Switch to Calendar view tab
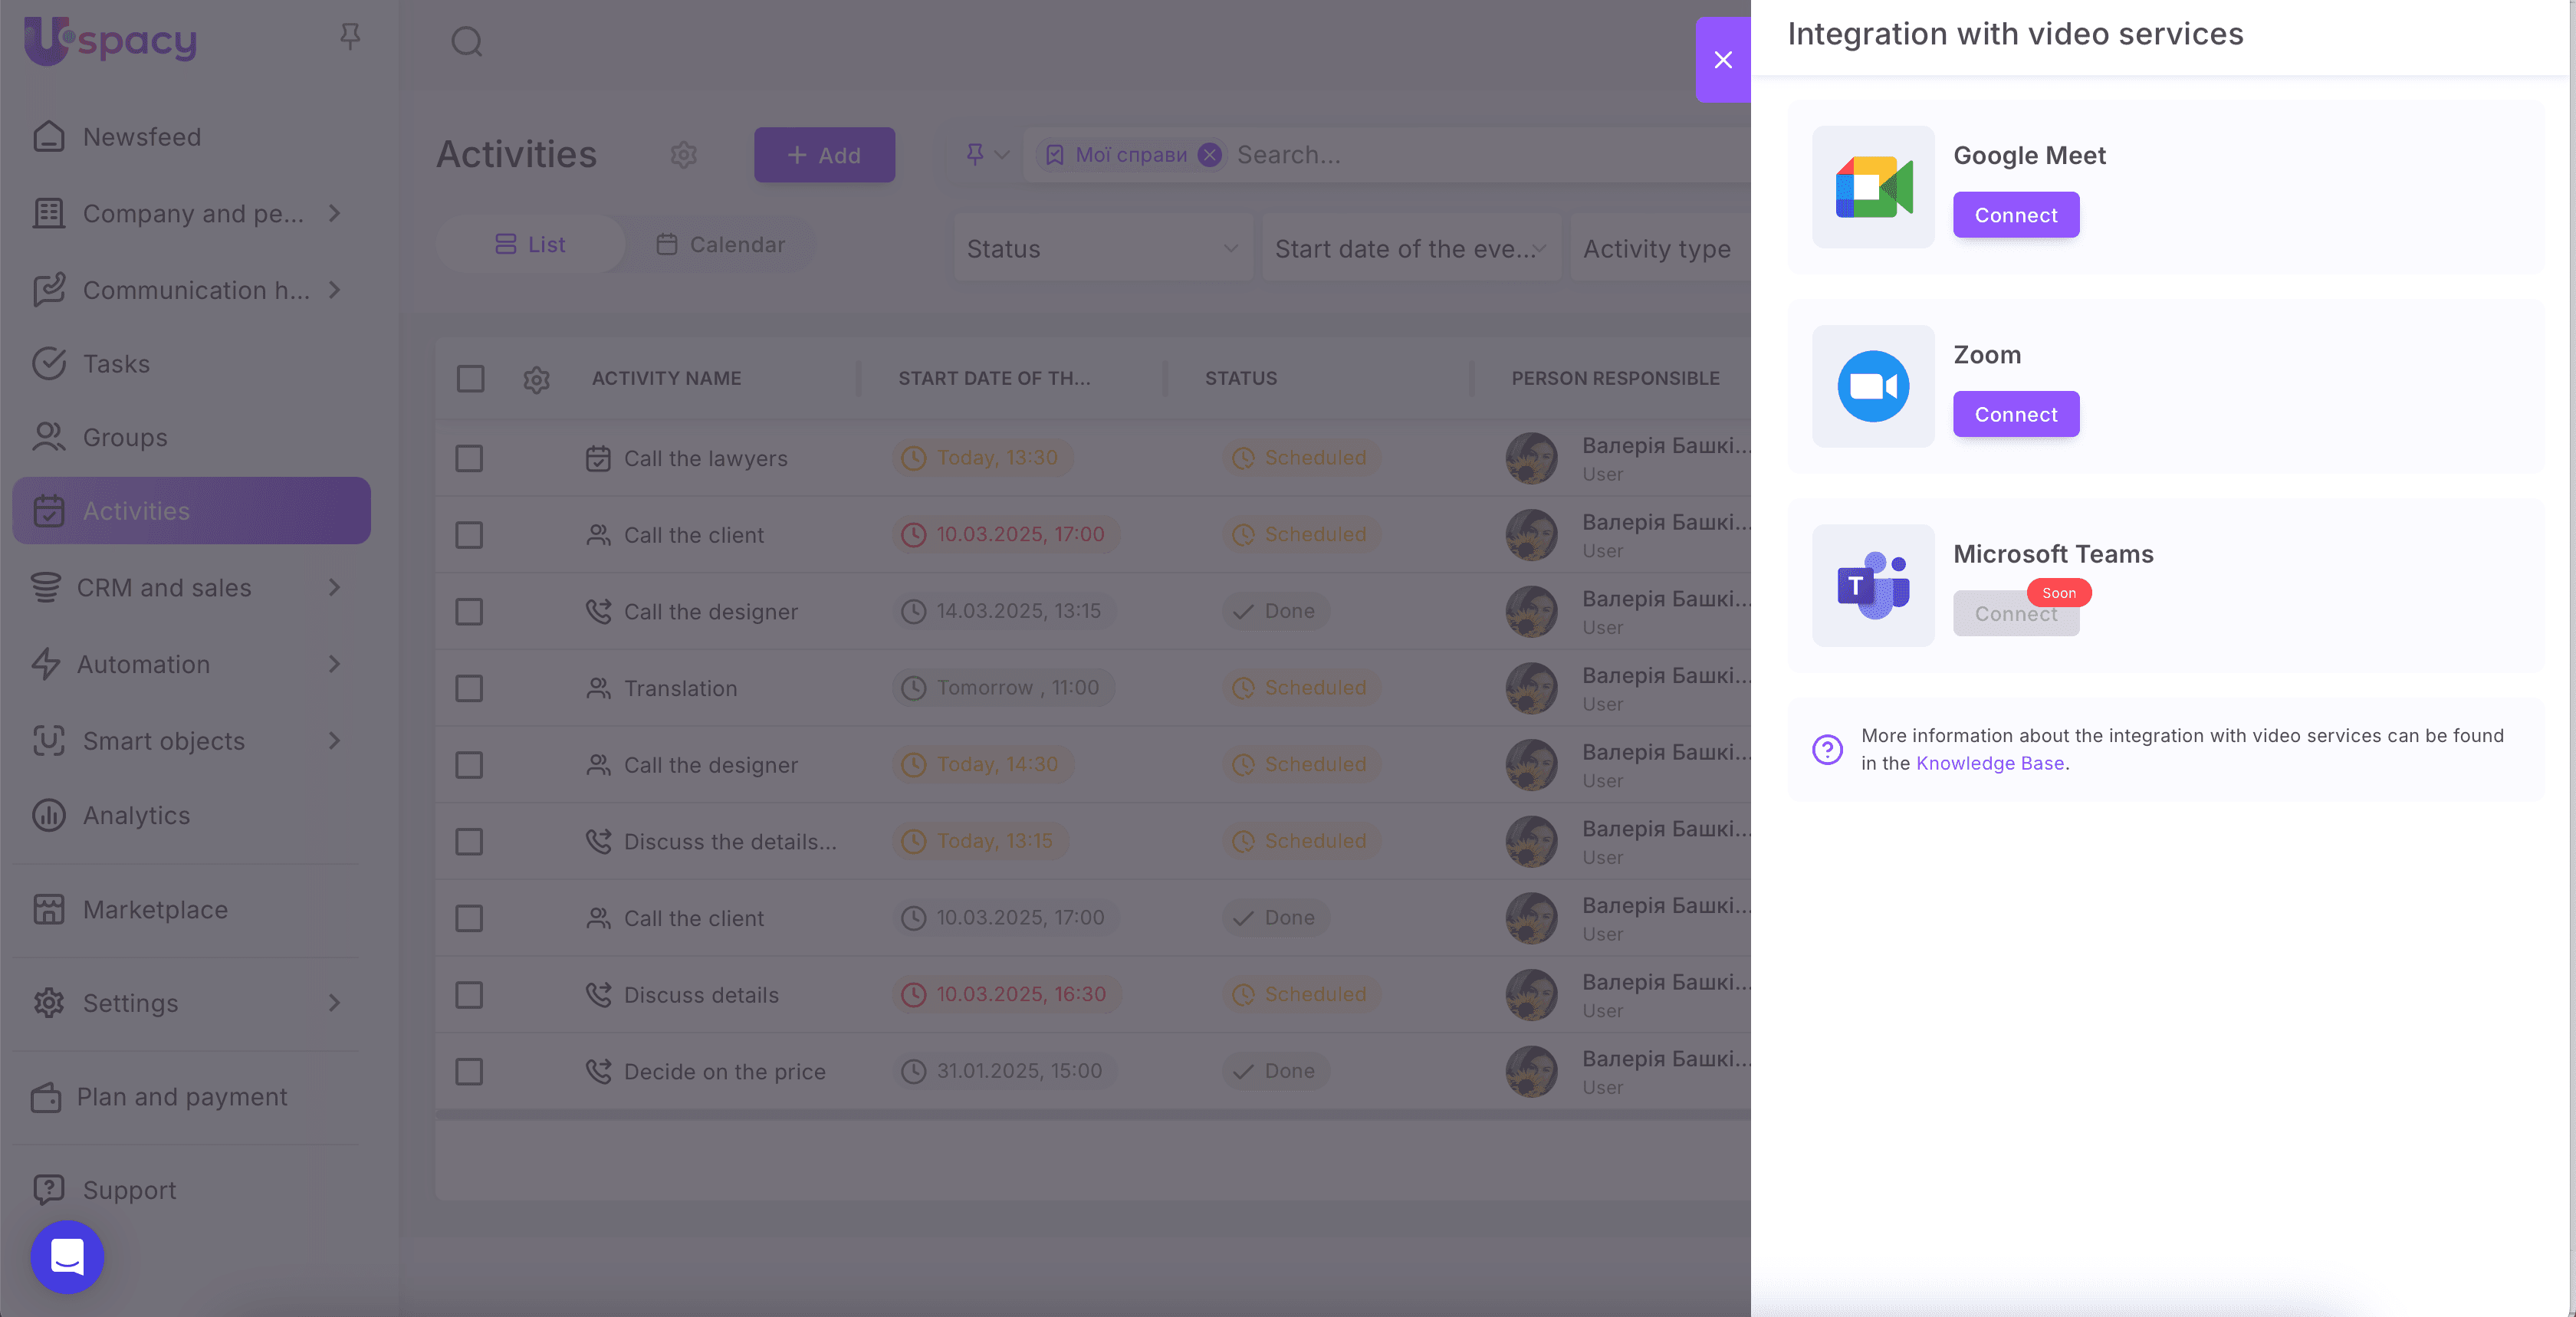 [x=720, y=245]
